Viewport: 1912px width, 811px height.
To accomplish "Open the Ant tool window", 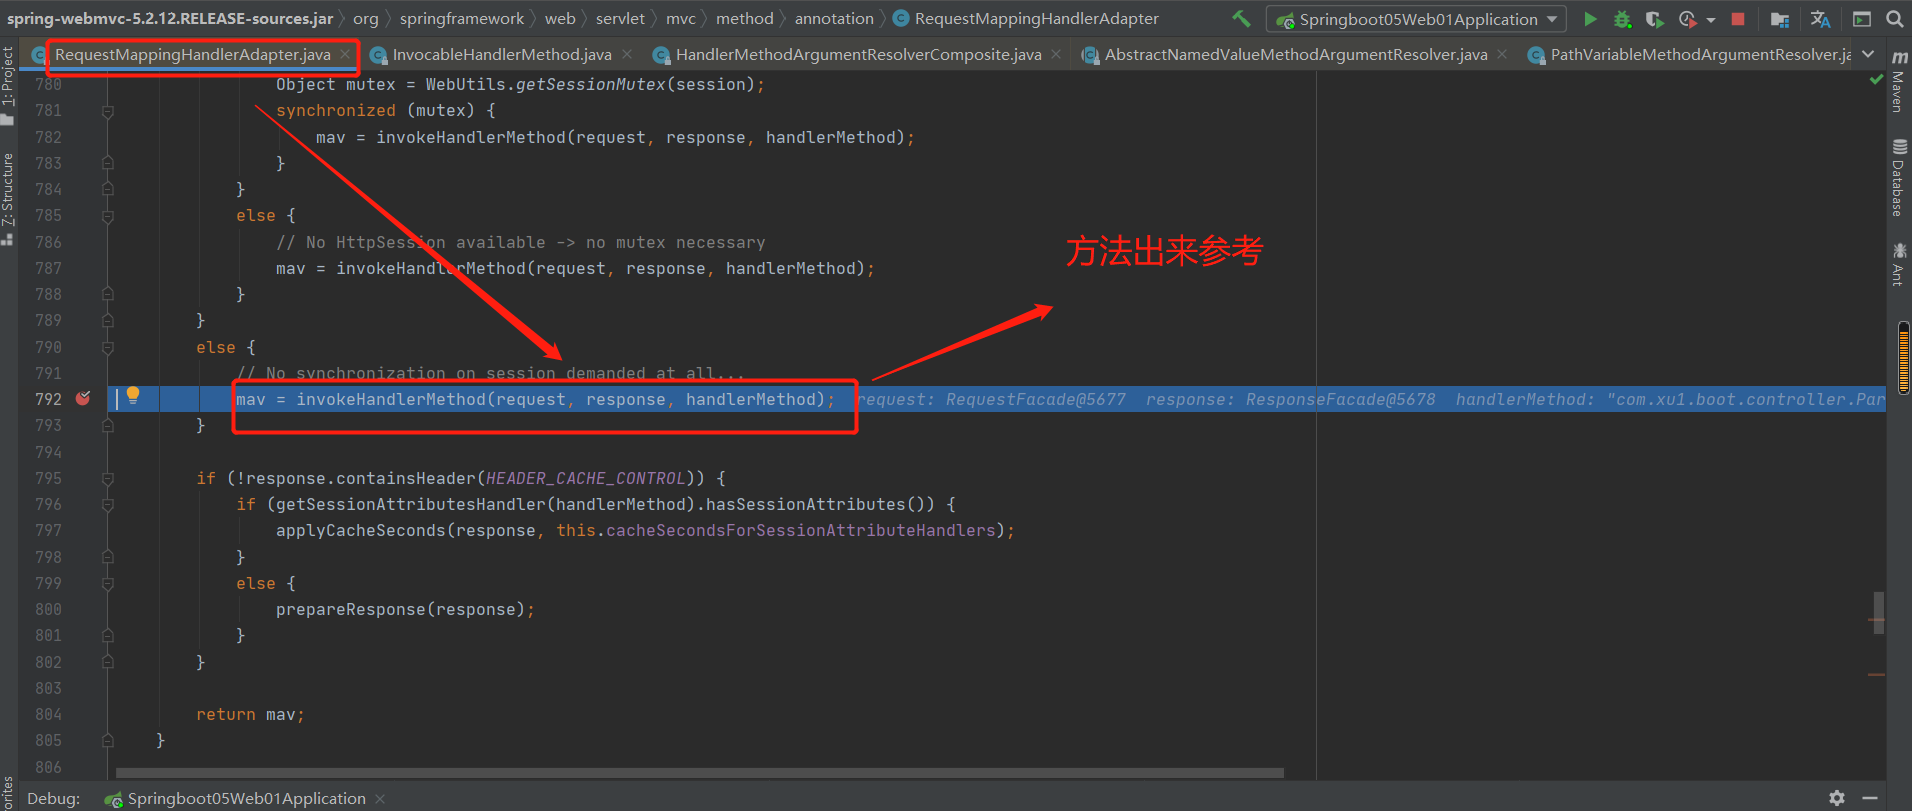I will point(1898,264).
